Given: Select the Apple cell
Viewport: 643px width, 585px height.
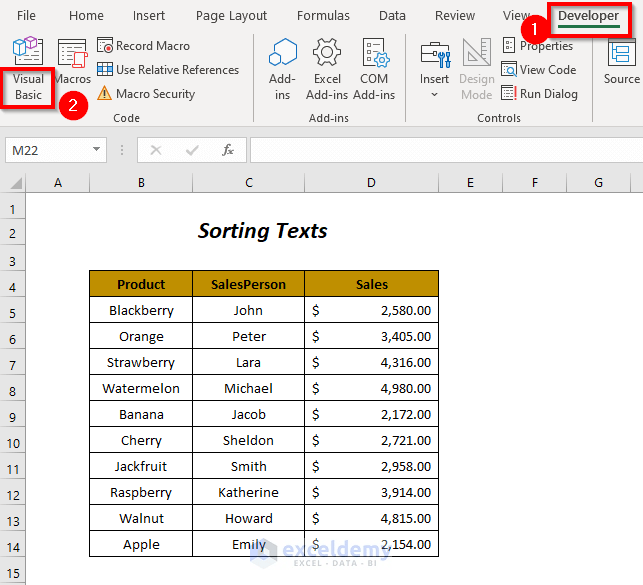Looking at the screenshot, I should 141,544.
